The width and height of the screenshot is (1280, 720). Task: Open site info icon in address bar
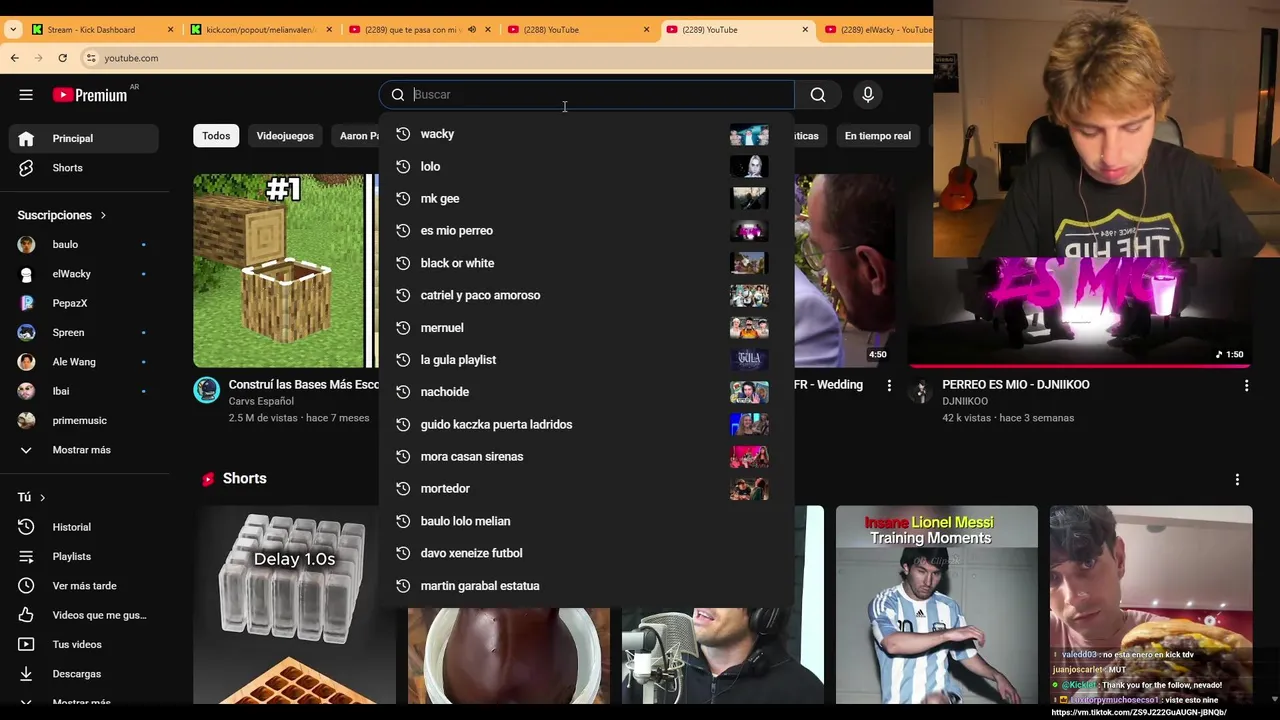coord(91,58)
